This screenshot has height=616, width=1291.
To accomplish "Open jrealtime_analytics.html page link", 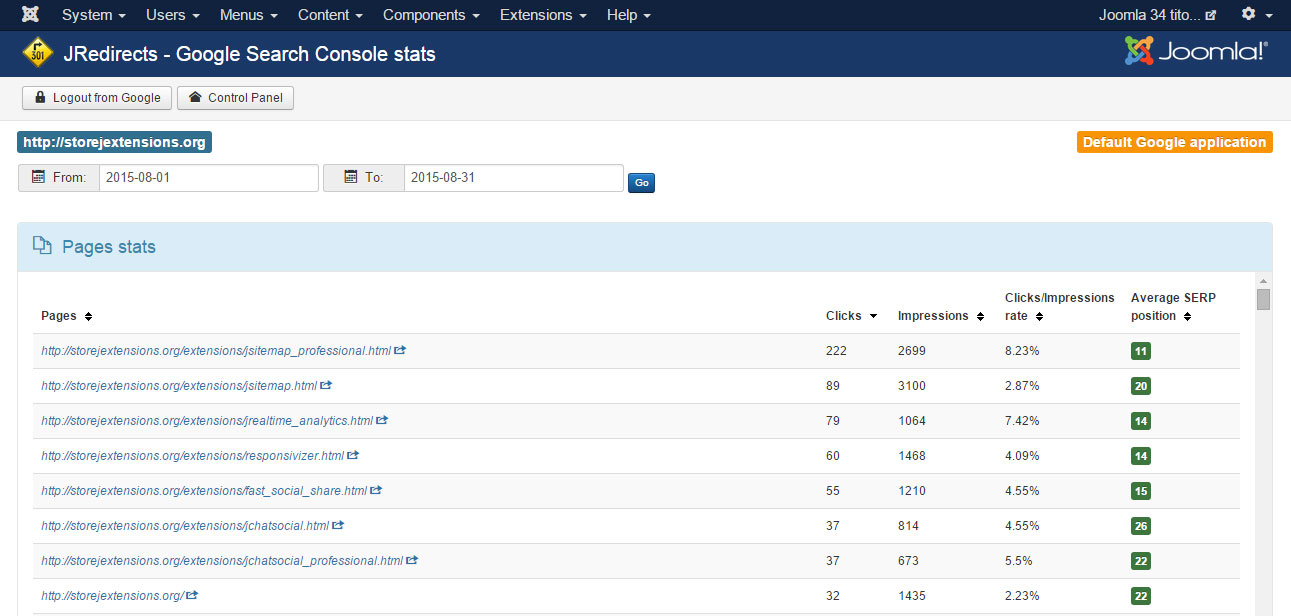I will [x=207, y=421].
